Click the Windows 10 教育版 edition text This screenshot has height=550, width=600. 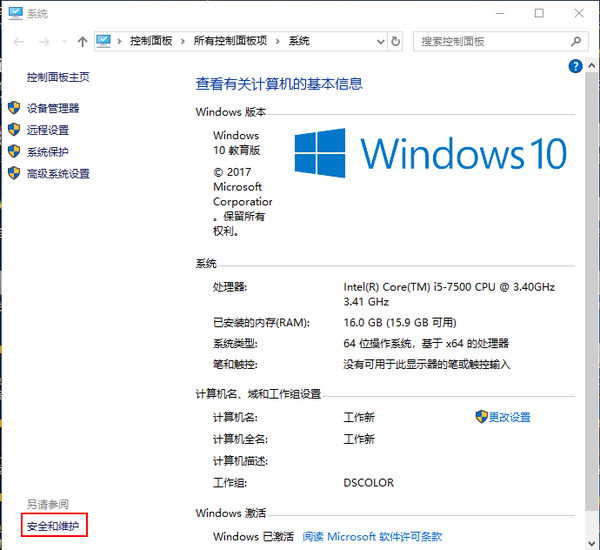click(236, 143)
